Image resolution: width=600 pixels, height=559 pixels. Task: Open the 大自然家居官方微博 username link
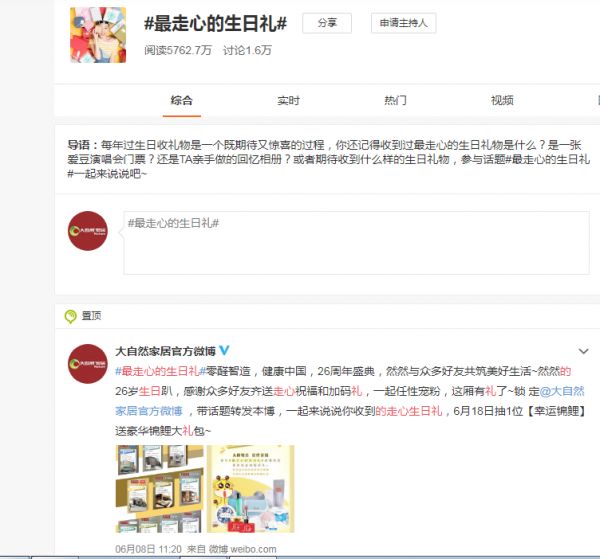pyautogui.click(x=165, y=351)
